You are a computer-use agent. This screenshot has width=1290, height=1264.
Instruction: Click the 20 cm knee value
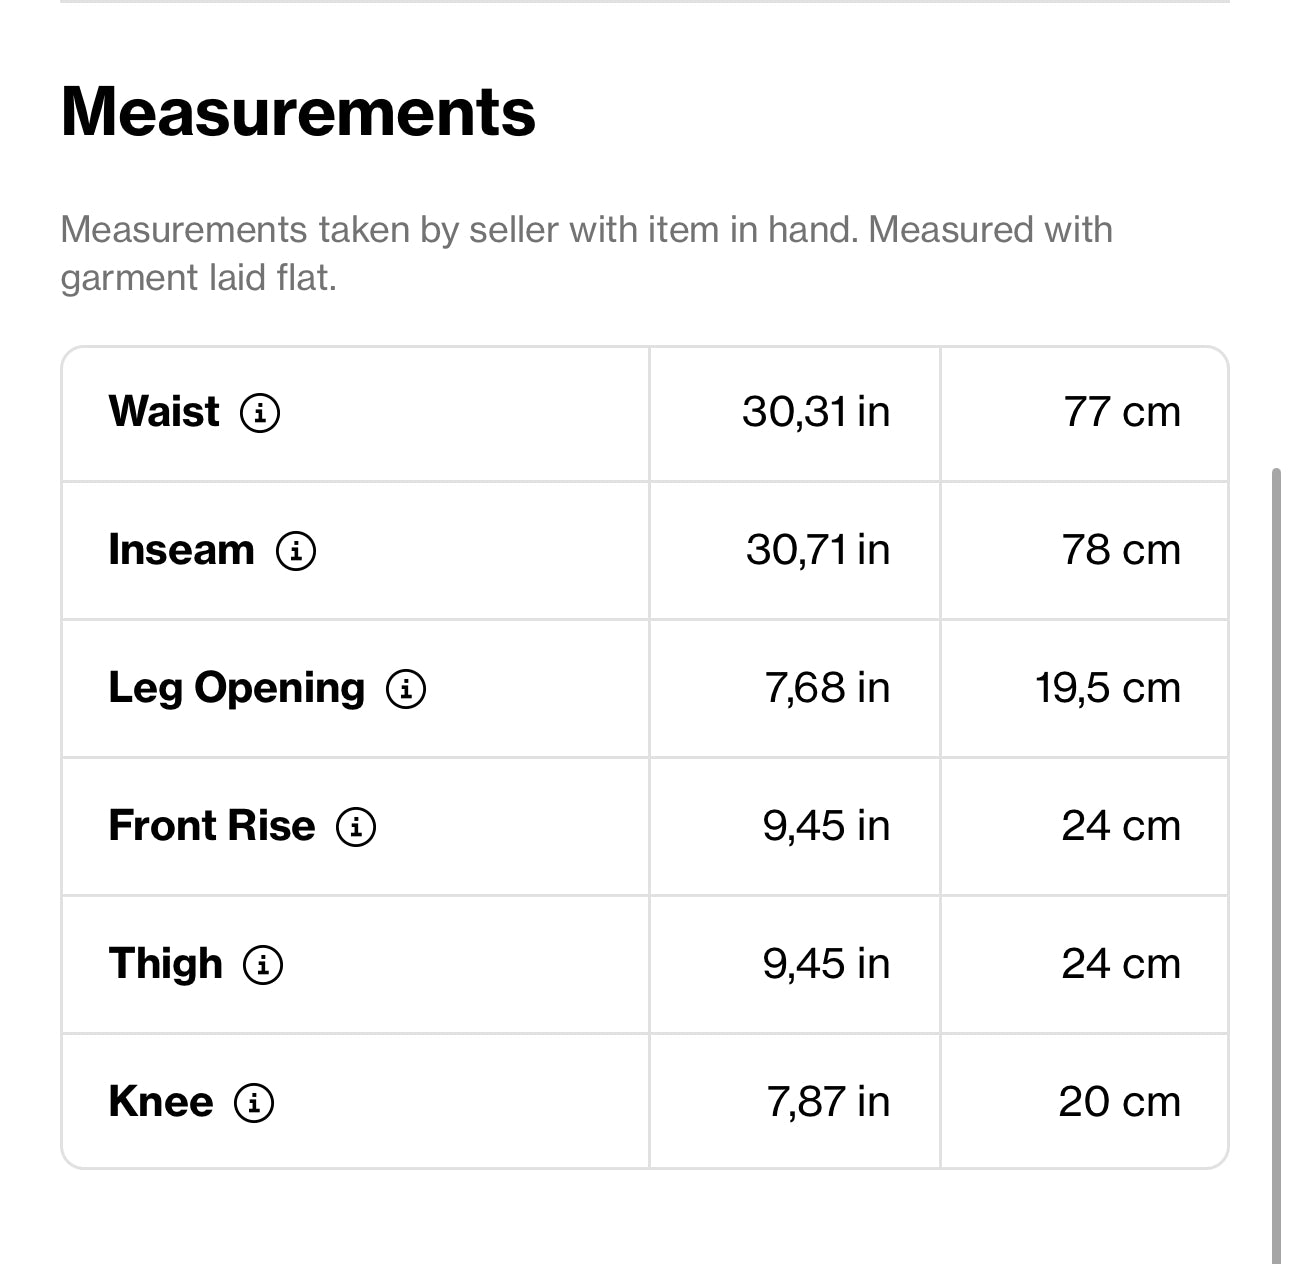point(1119,1102)
